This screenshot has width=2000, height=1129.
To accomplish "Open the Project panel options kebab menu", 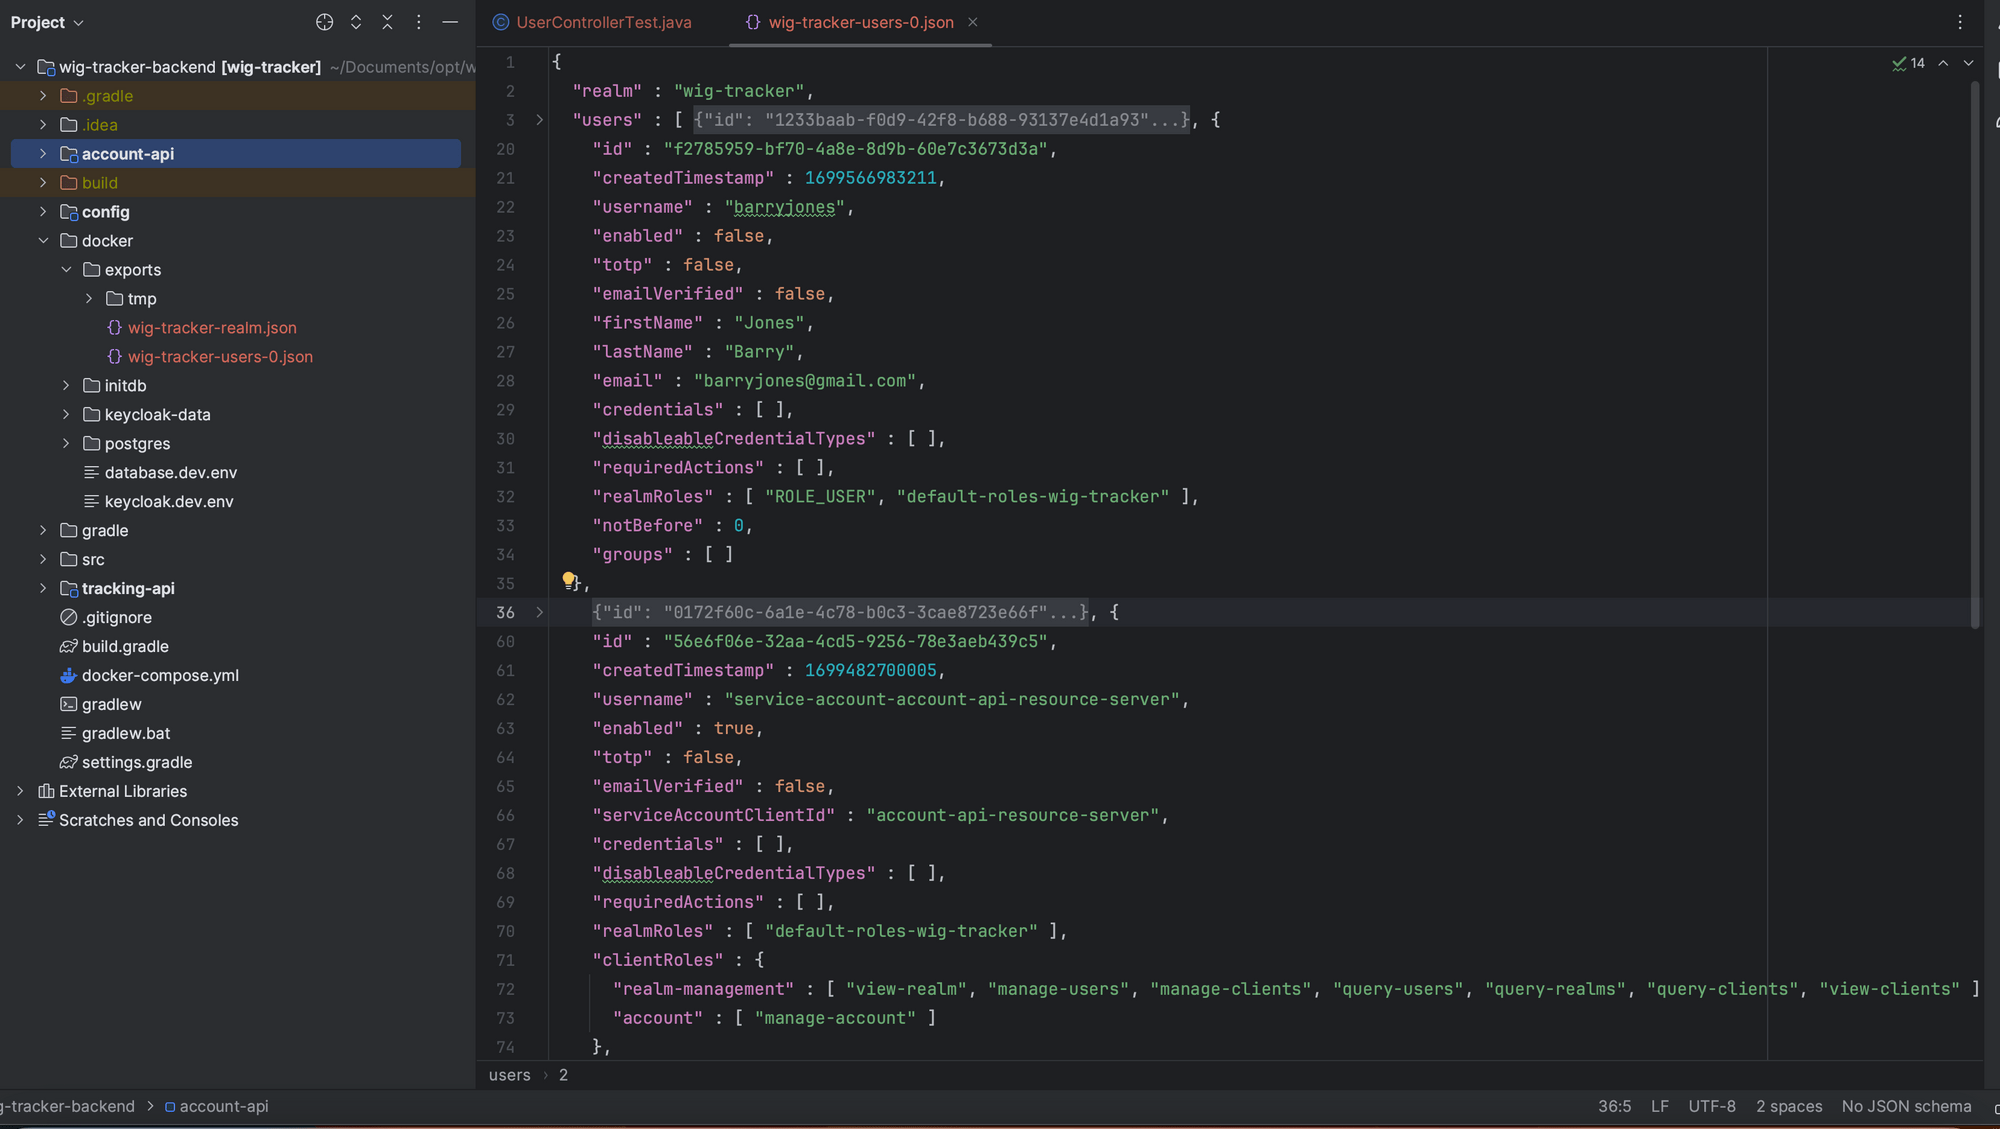I will point(418,22).
